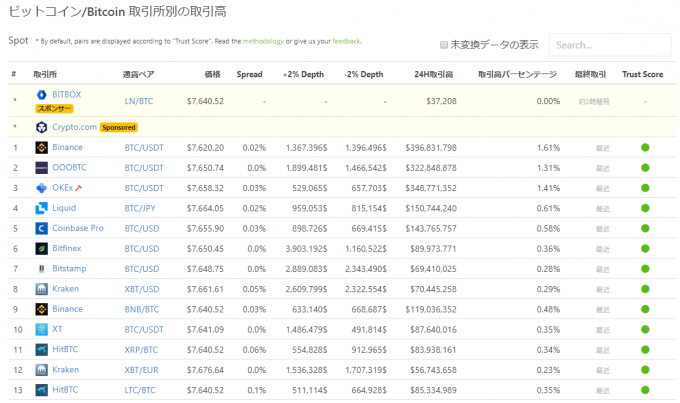The width and height of the screenshot is (680, 403).
Task: Click the Bitstamp logo icon
Action: point(42,269)
